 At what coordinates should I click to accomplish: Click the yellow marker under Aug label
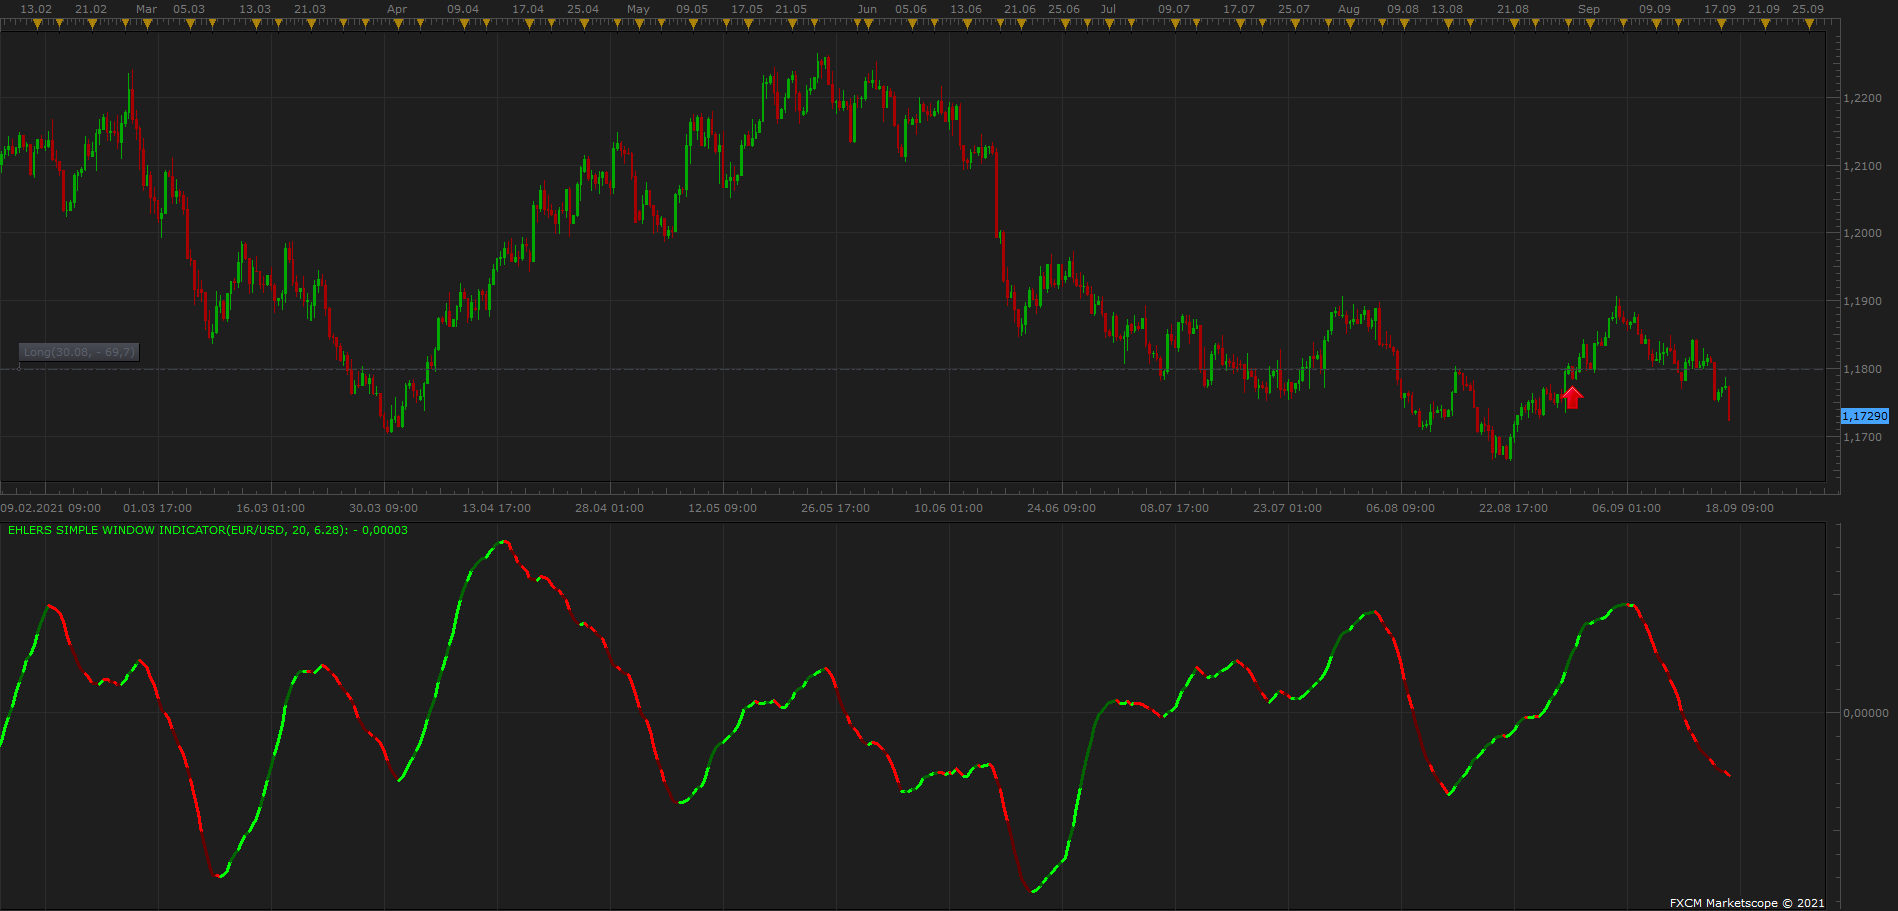pyautogui.click(x=1350, y=24)
